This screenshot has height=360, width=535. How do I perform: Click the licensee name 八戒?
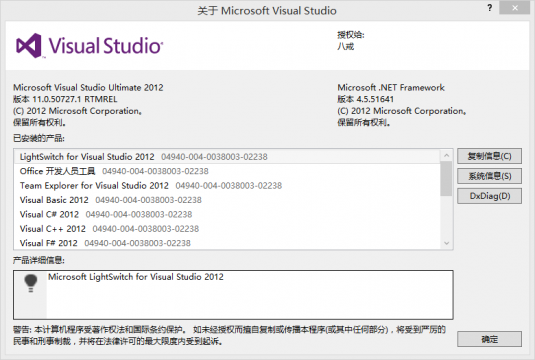[345, 46]
